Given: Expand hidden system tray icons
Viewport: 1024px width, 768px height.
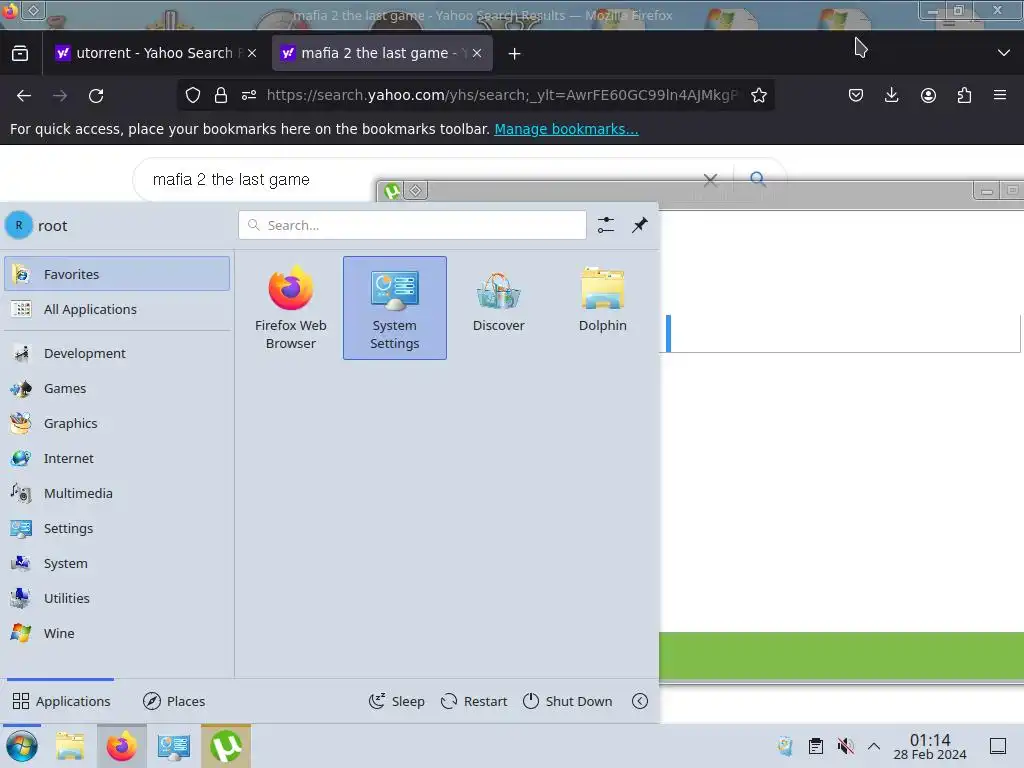Looking at the screenshot, I should [874, 746].
